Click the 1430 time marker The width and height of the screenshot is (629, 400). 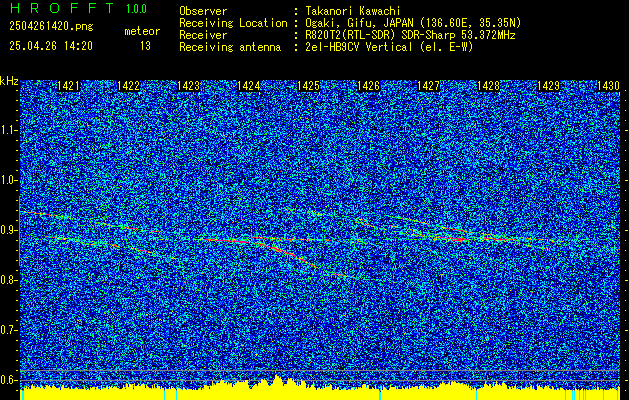[x=608, y=86]
